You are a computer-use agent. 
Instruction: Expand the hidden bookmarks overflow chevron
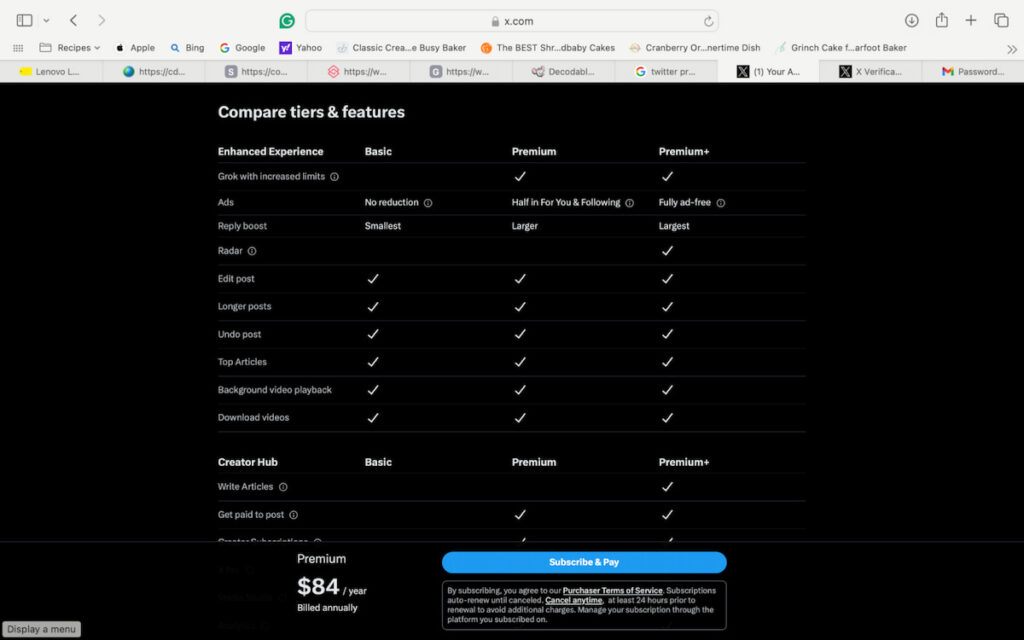click(1011, 48)
